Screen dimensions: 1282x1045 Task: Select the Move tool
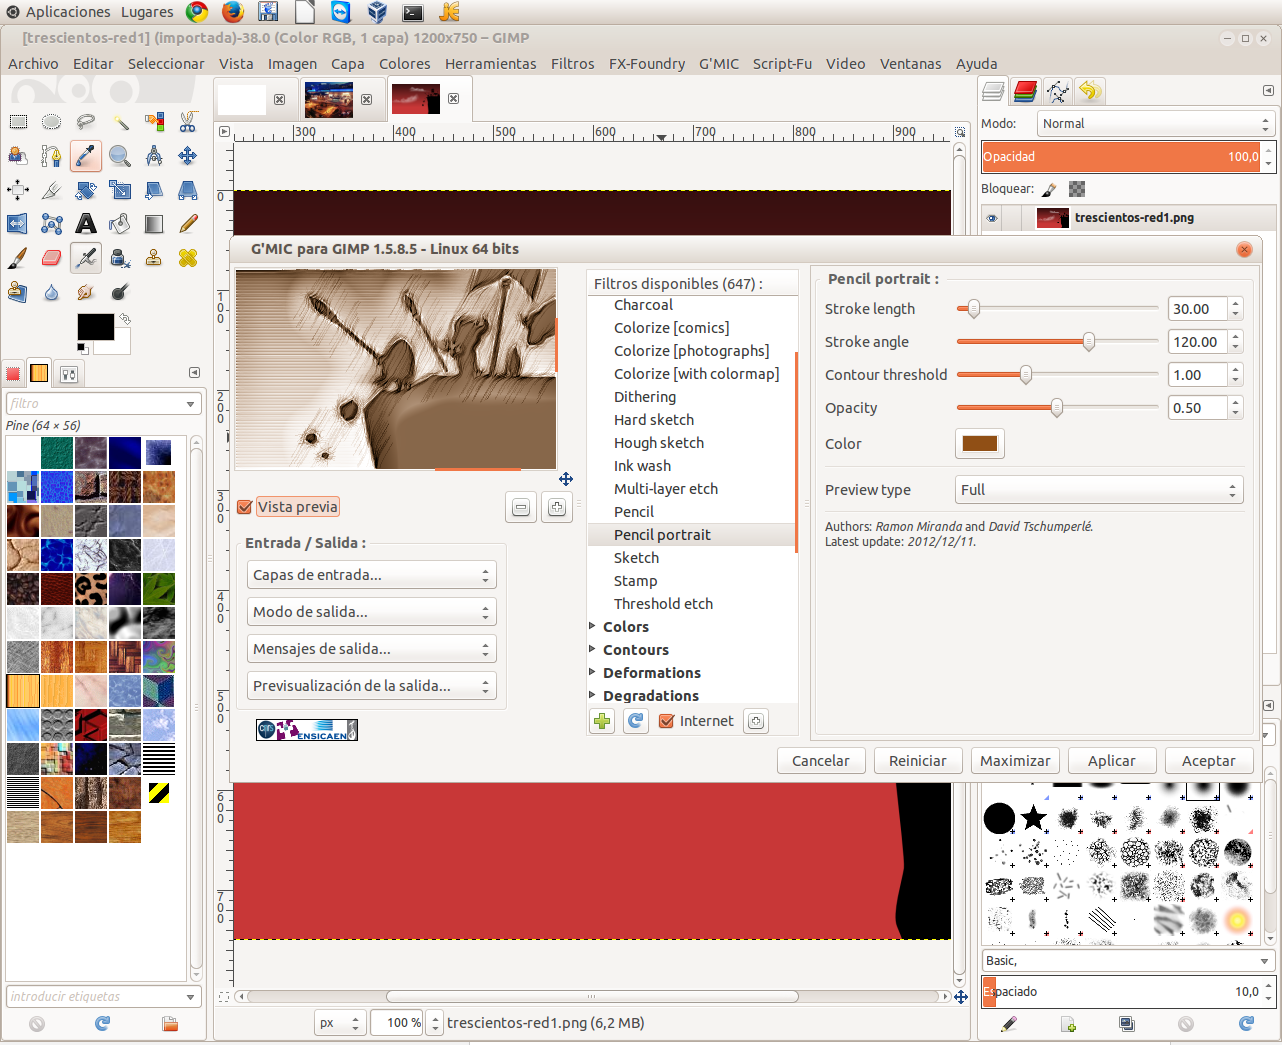pyautogui.click(x=188, y=156)
